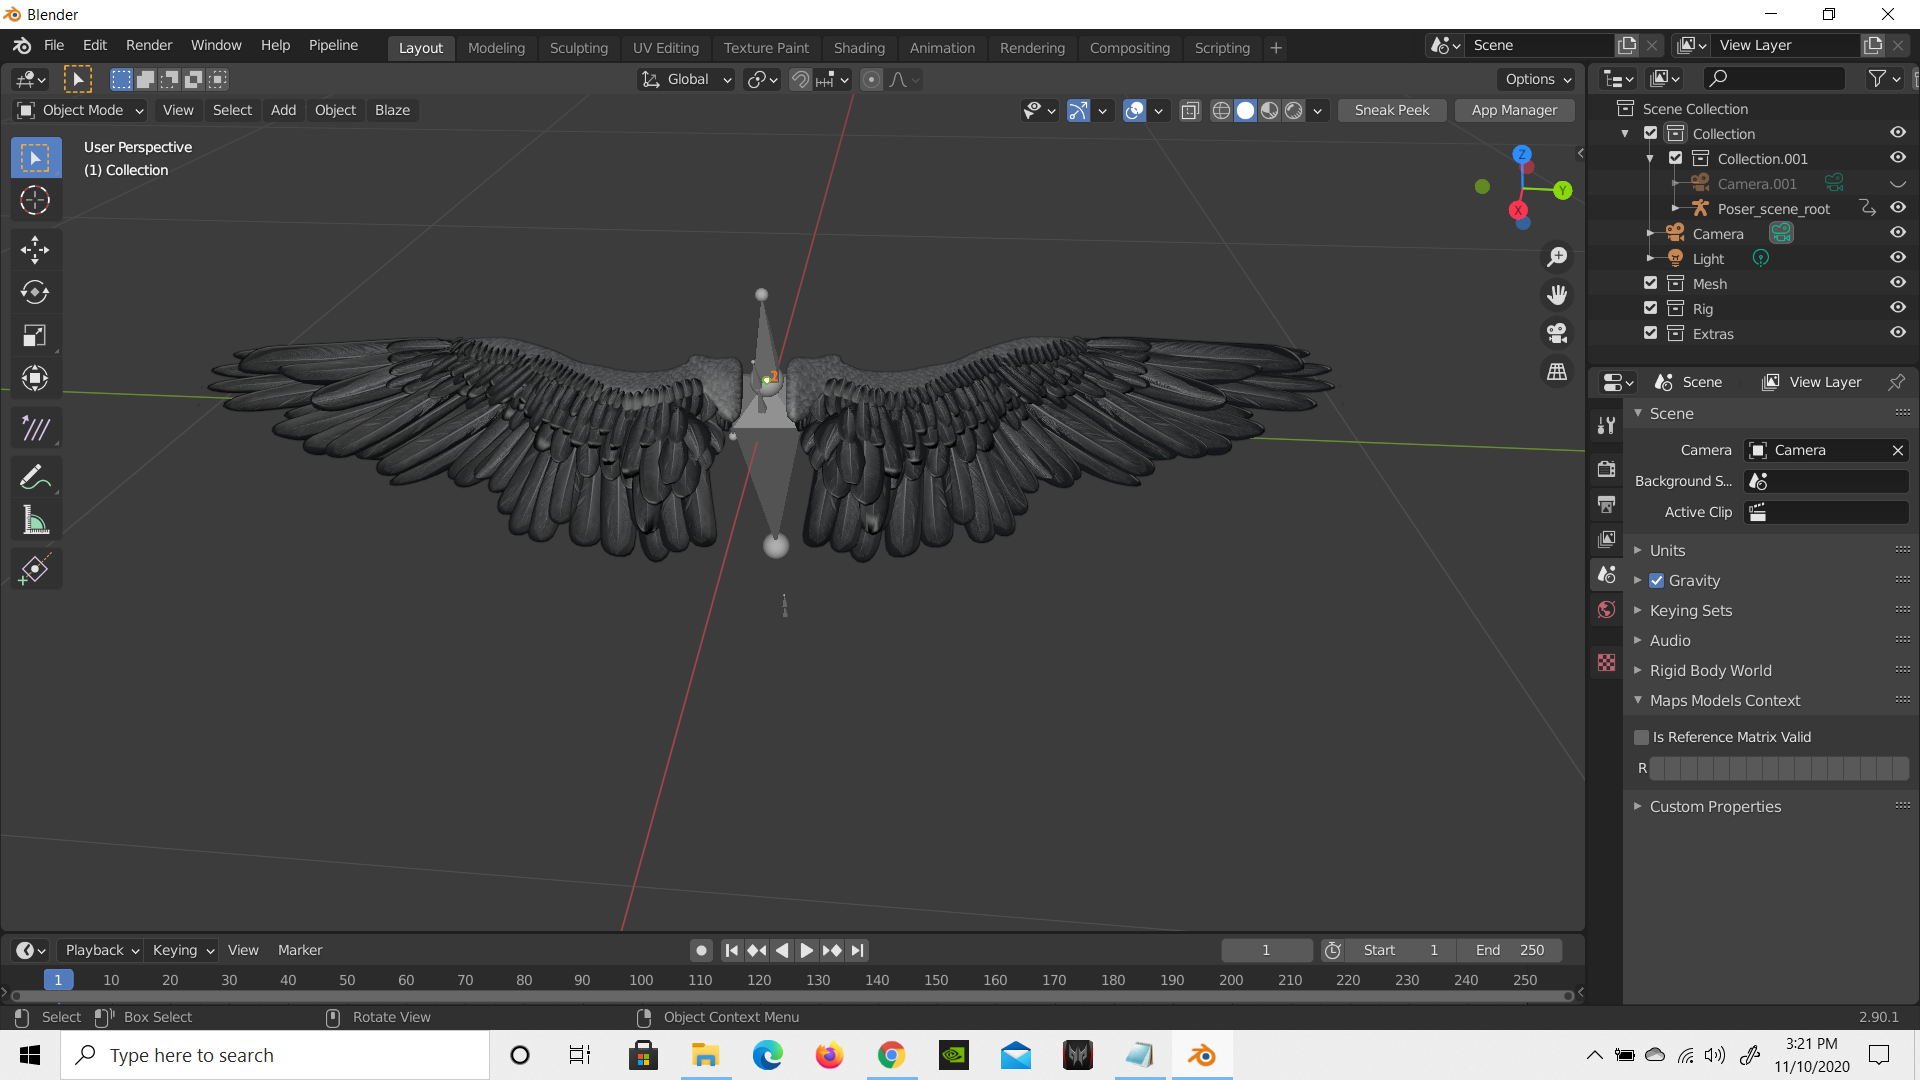Open the Output properties tab
This screenshot has height=1080, width=1920.
pyautogui.click(x=1606, y=504)
